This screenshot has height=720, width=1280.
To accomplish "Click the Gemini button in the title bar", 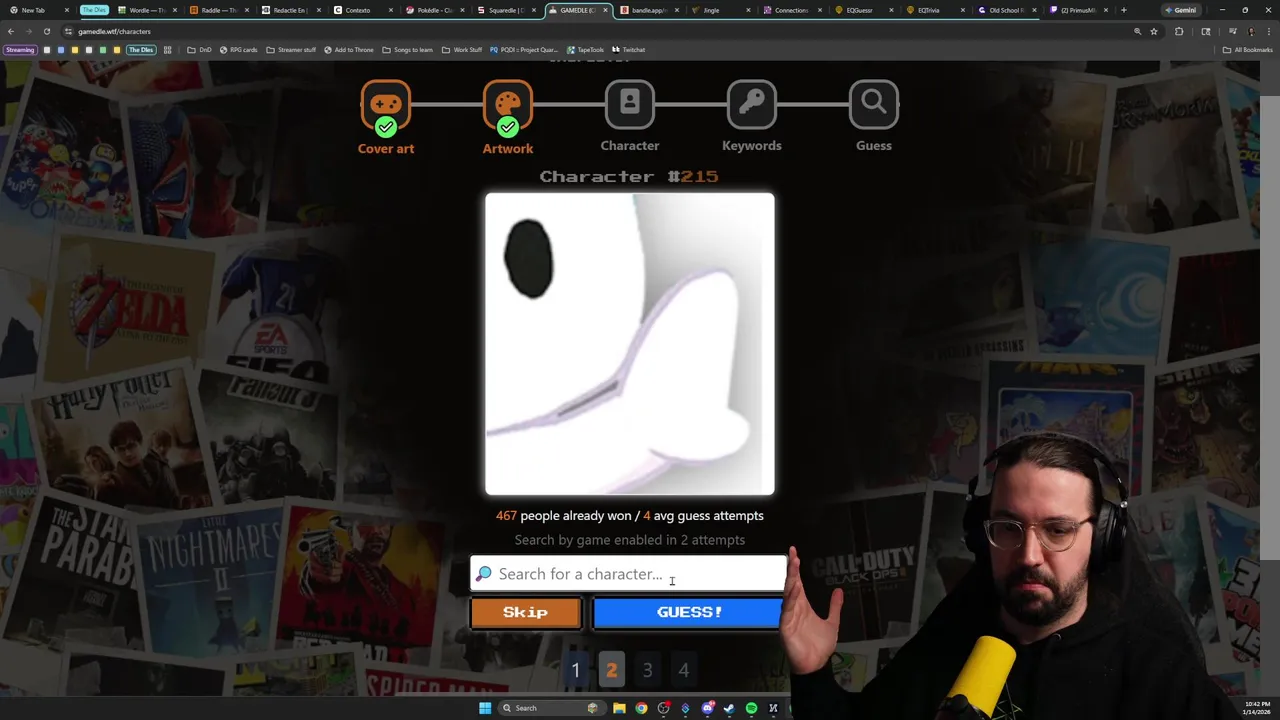I will 1181,10.
